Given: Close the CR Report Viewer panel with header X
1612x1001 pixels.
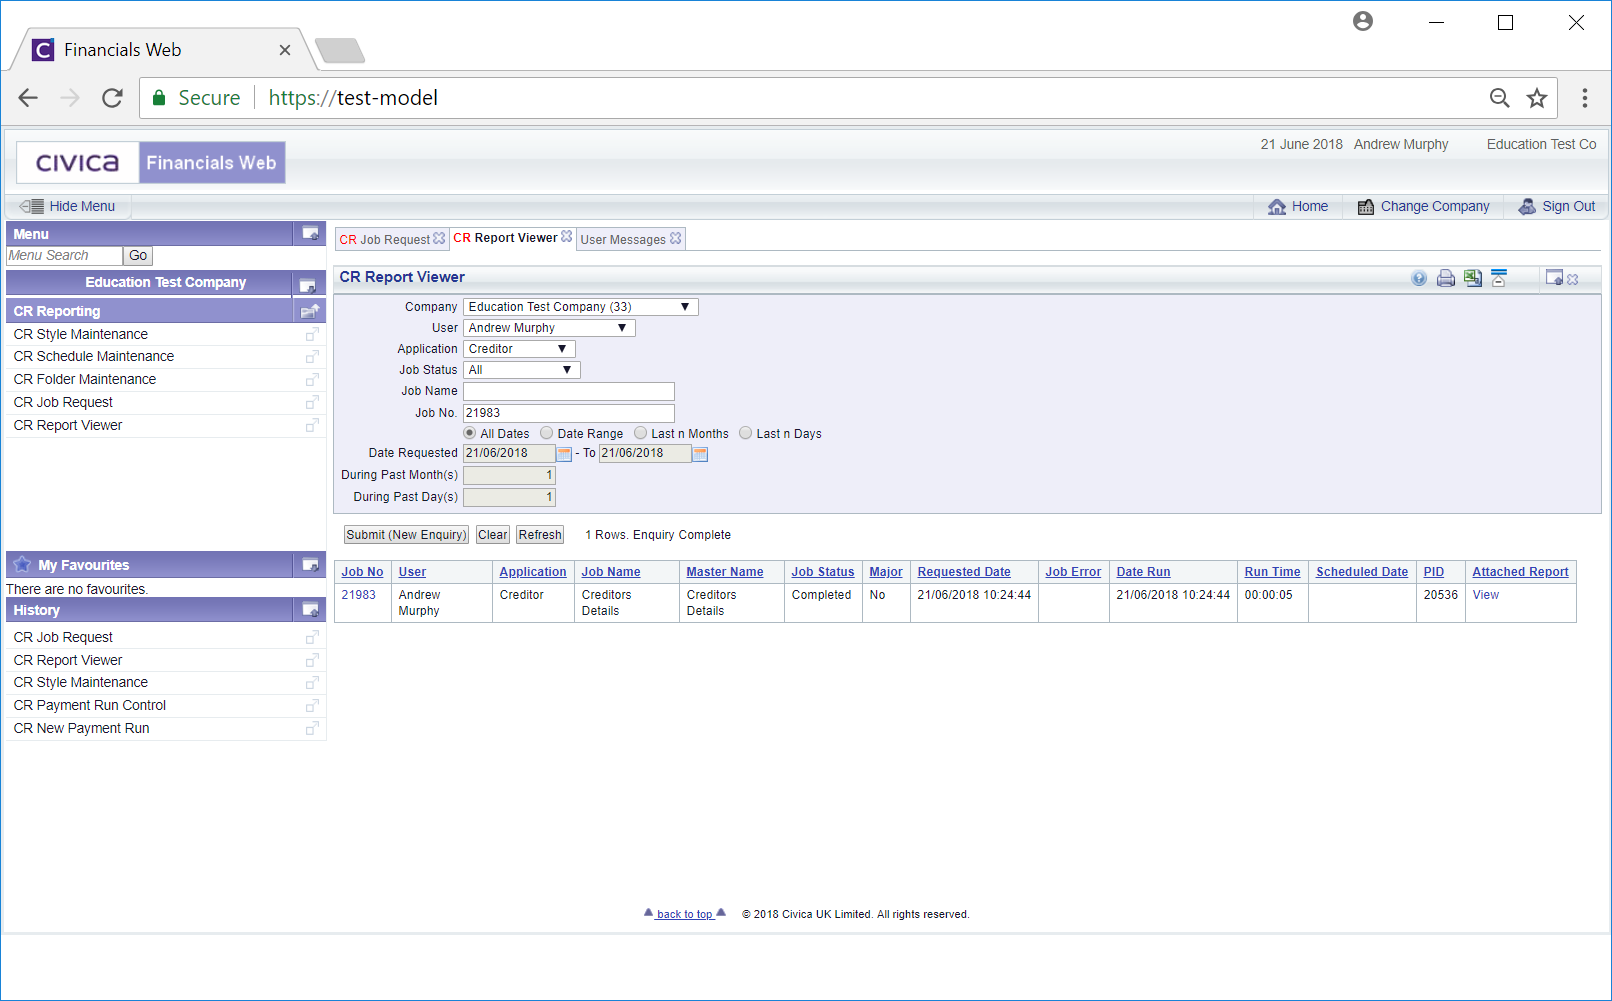Looking at the screenshot, I should (1573, 279).
